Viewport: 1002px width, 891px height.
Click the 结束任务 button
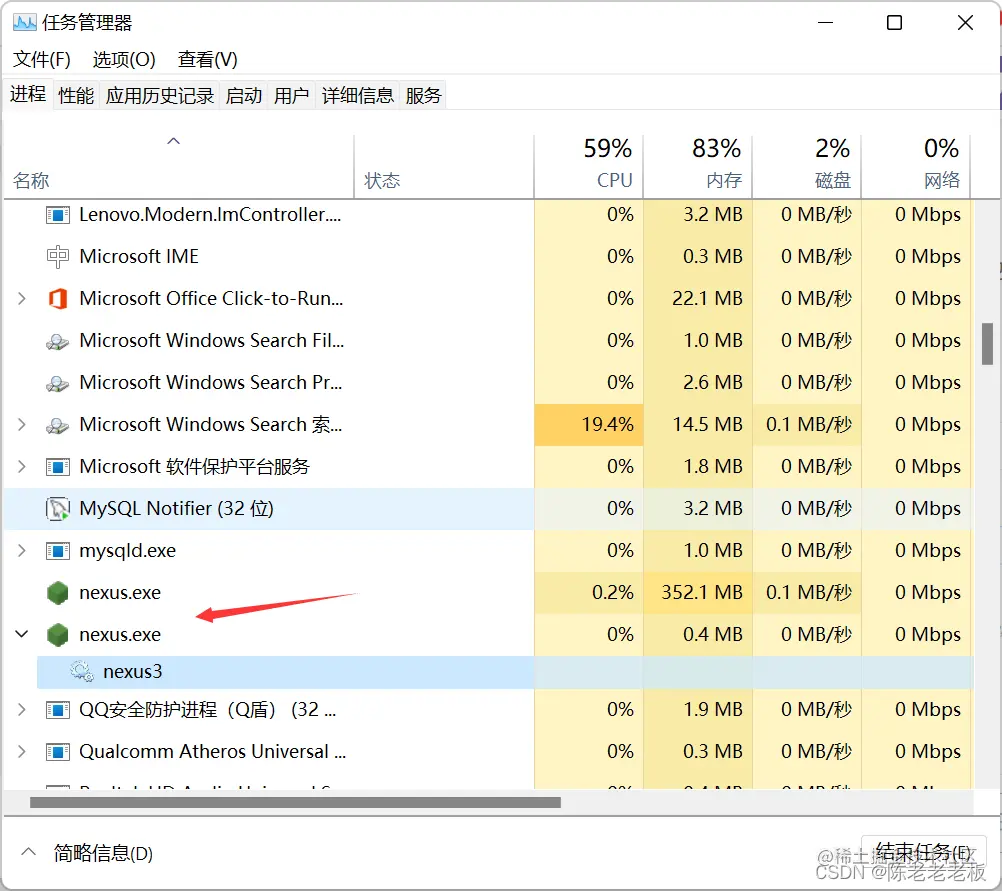tap(923, 852)
